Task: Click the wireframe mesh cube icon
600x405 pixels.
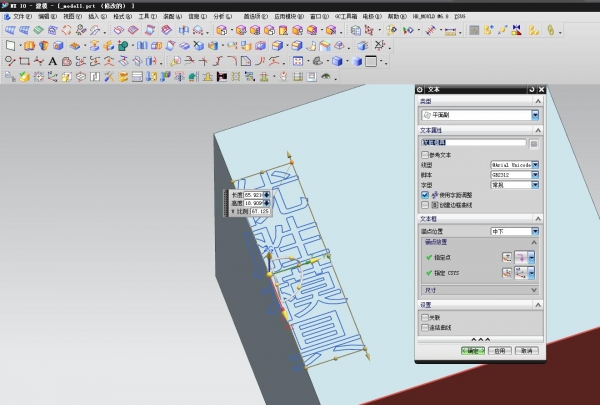Action: [356, 30]
